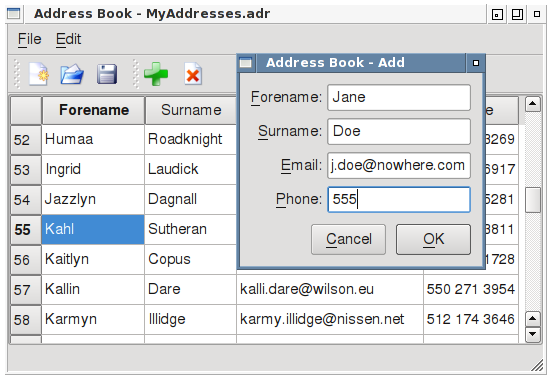The height and width of the screenshot is (378, 547).
Task: Maximize the Address Book main window
Action: tap(517, 14)
